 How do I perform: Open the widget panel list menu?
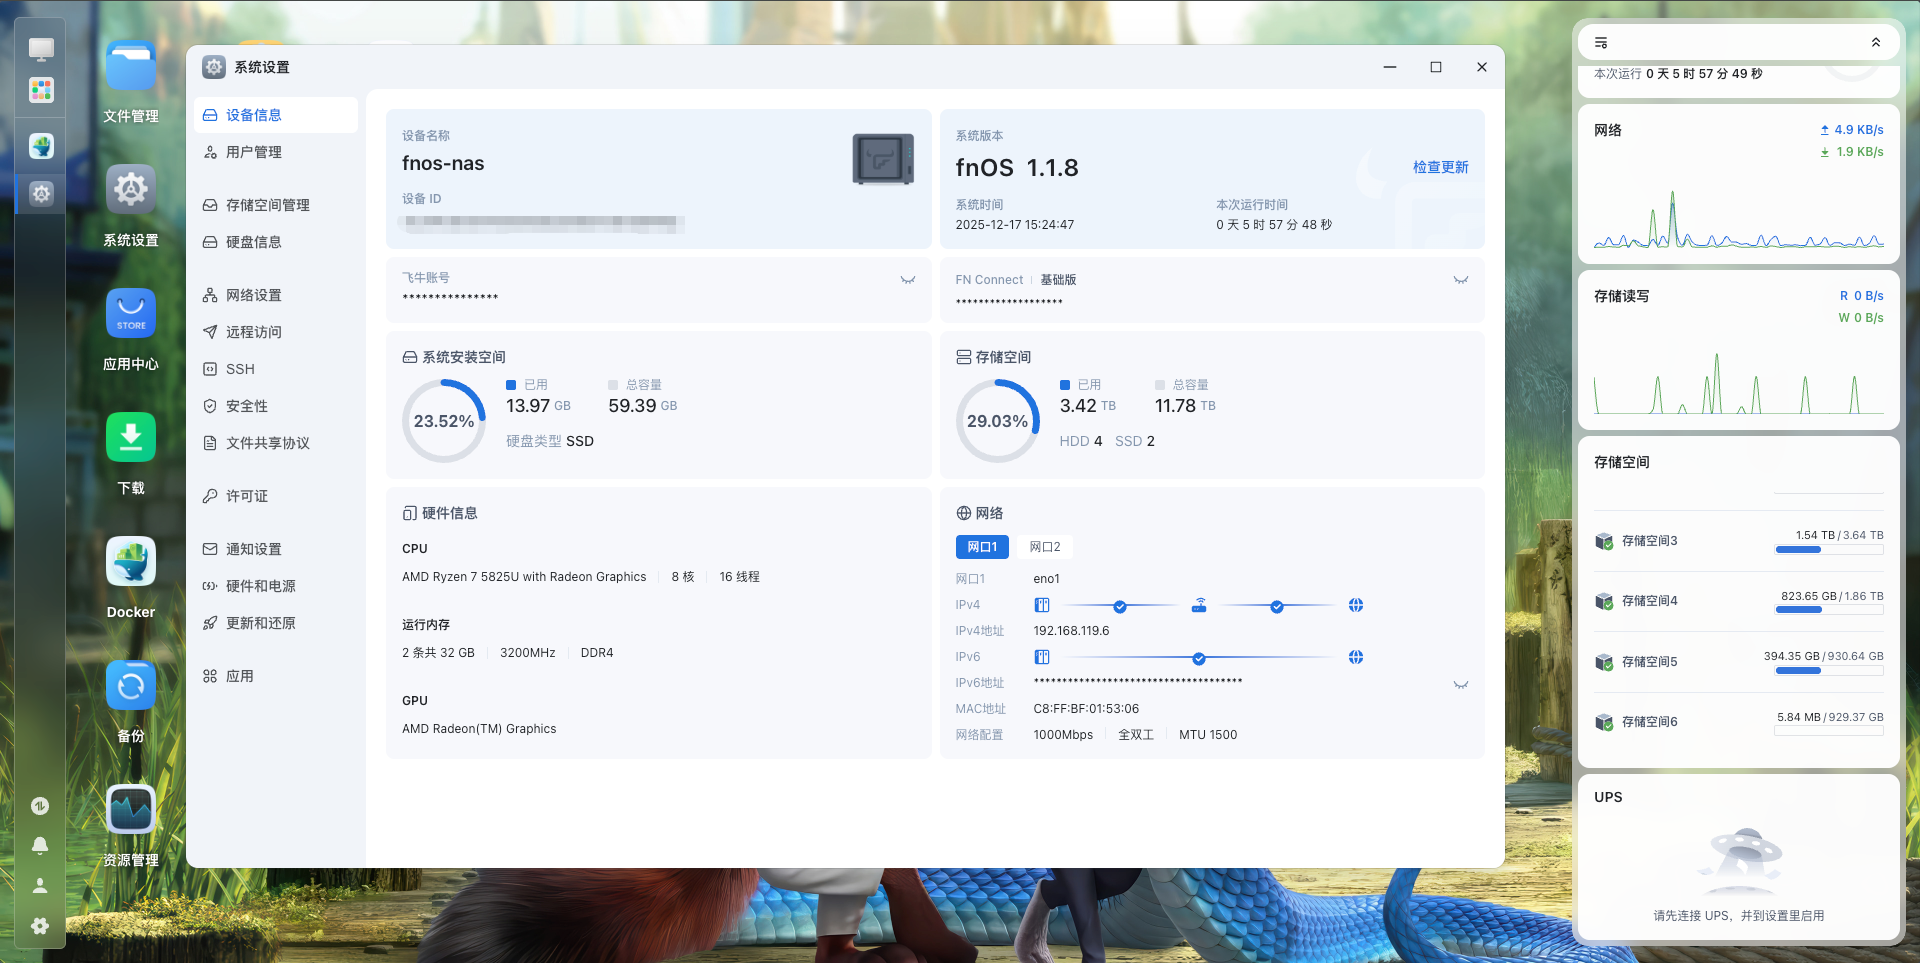(1601, 43)
